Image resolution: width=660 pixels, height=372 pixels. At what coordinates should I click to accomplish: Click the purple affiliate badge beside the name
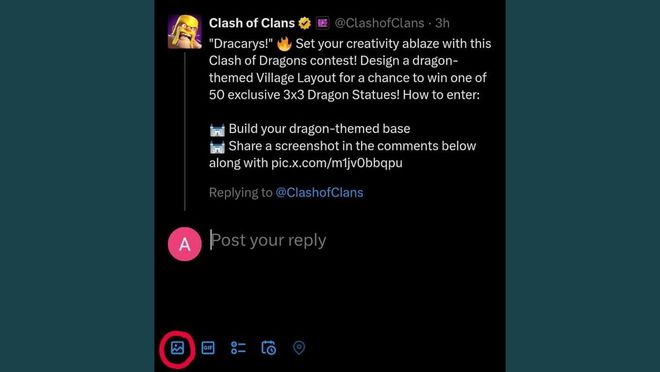[x=323, y=23]
